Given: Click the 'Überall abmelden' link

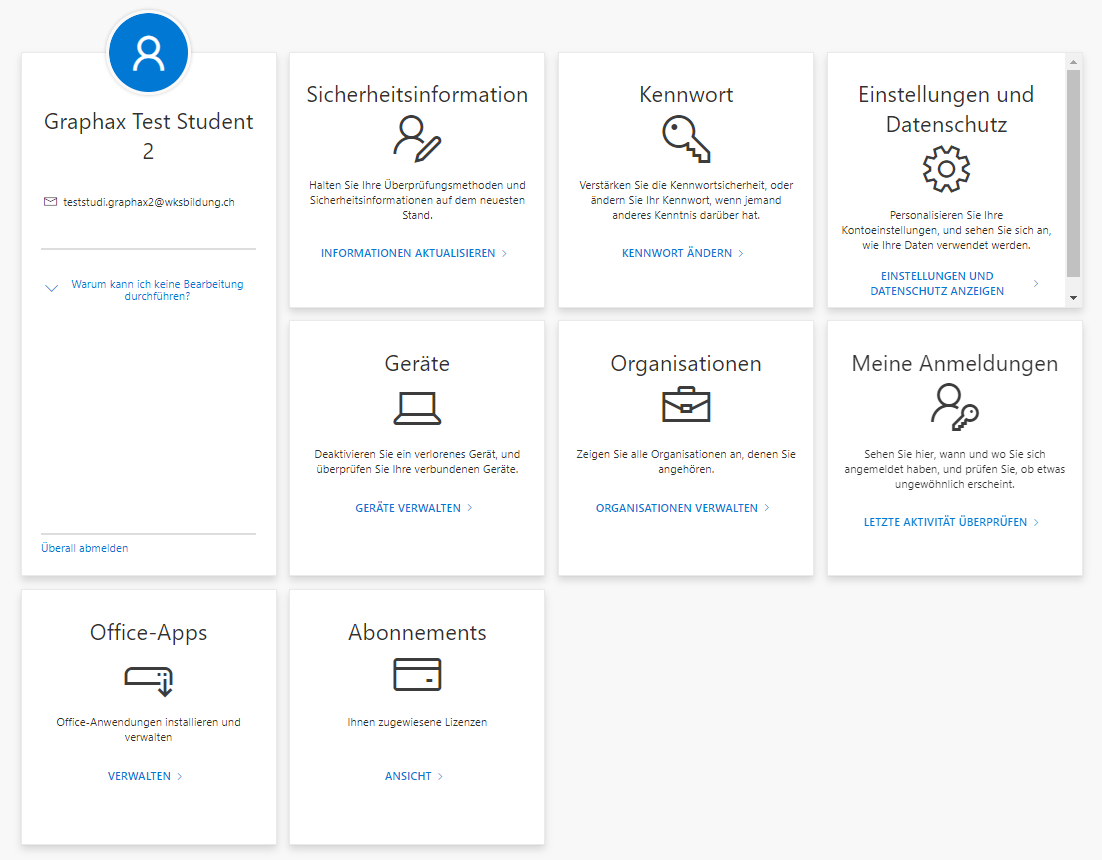Looking at the screenshot, I should point(84,548).
